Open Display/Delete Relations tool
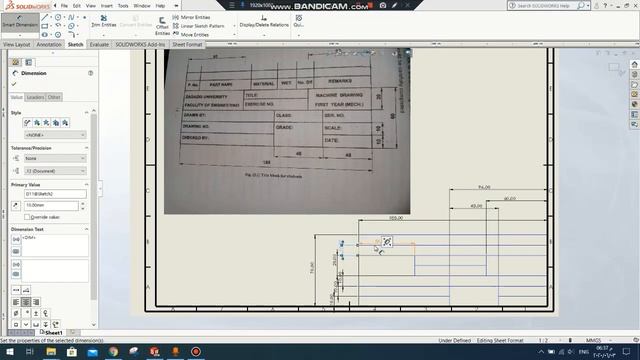The image size is (640, 360). 264,21
